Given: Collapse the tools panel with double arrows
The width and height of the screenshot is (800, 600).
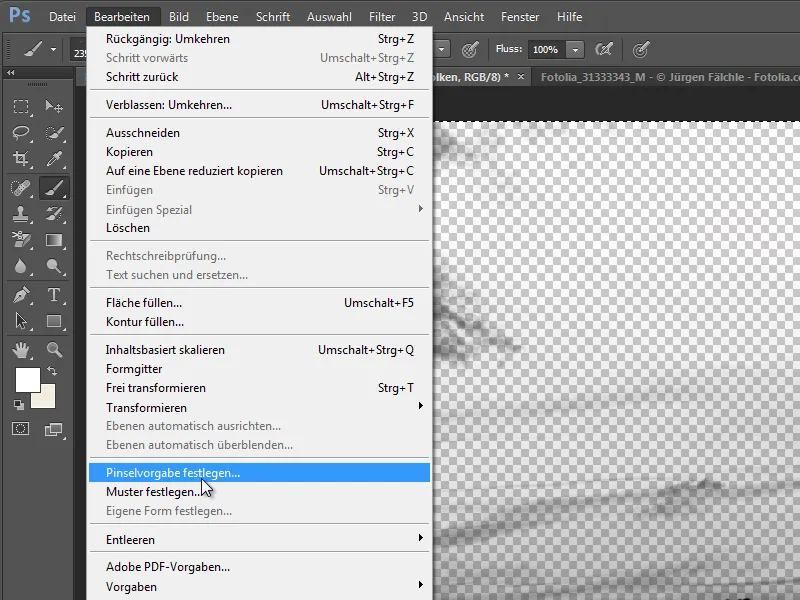Looking at the screenshot, I should pyautogui.click(x=11, y=73).
